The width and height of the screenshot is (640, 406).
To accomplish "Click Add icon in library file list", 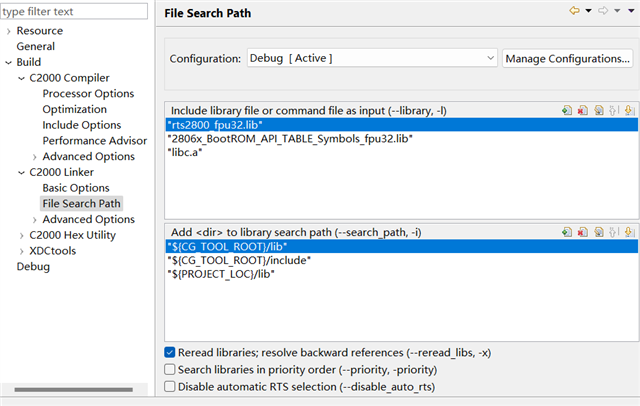I will [x=566, y=110].
